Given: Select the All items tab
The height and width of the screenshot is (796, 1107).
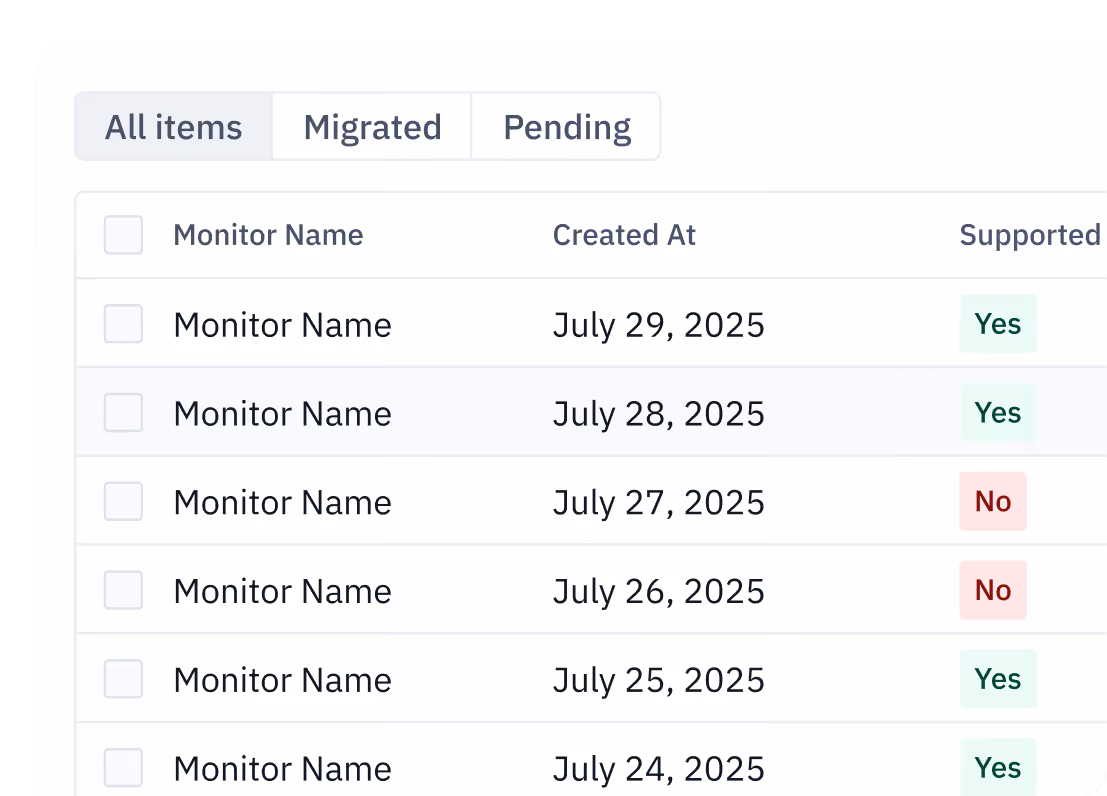Looking at the screenshot, I should (174, 126).
